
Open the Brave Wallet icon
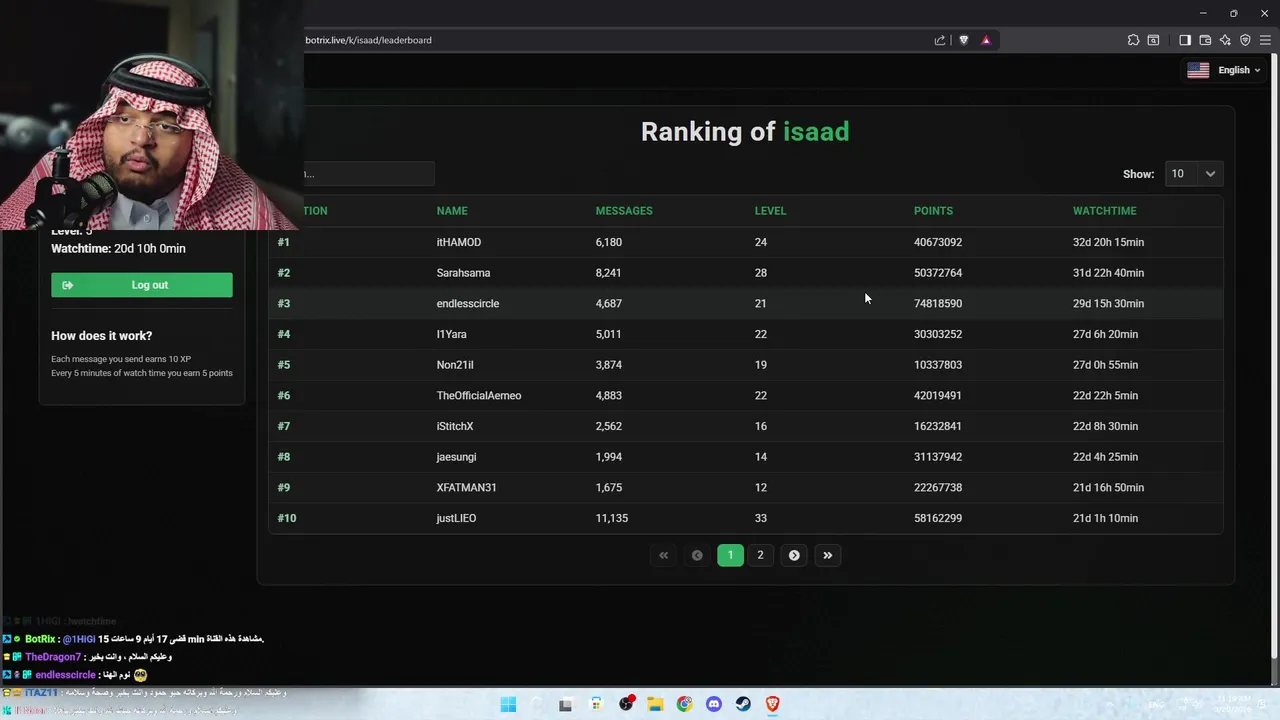point(1205,40)
